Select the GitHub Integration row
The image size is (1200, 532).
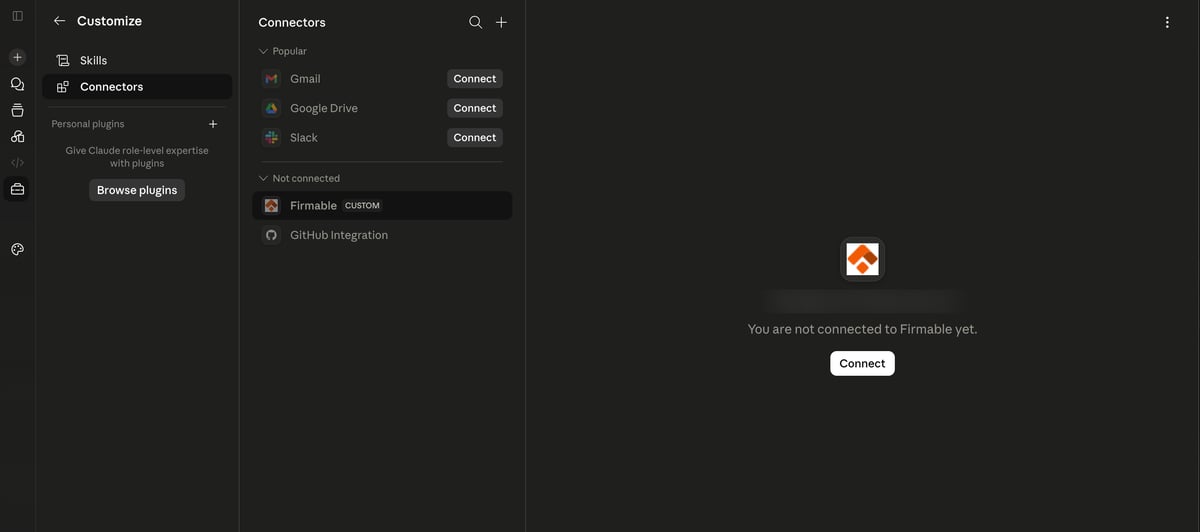click(x=382, y=235)
